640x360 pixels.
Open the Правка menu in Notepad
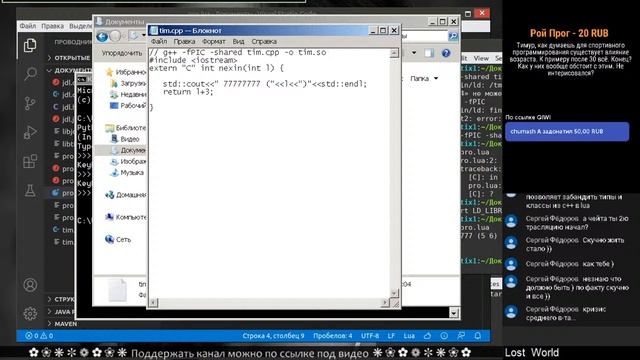(184, 42)
